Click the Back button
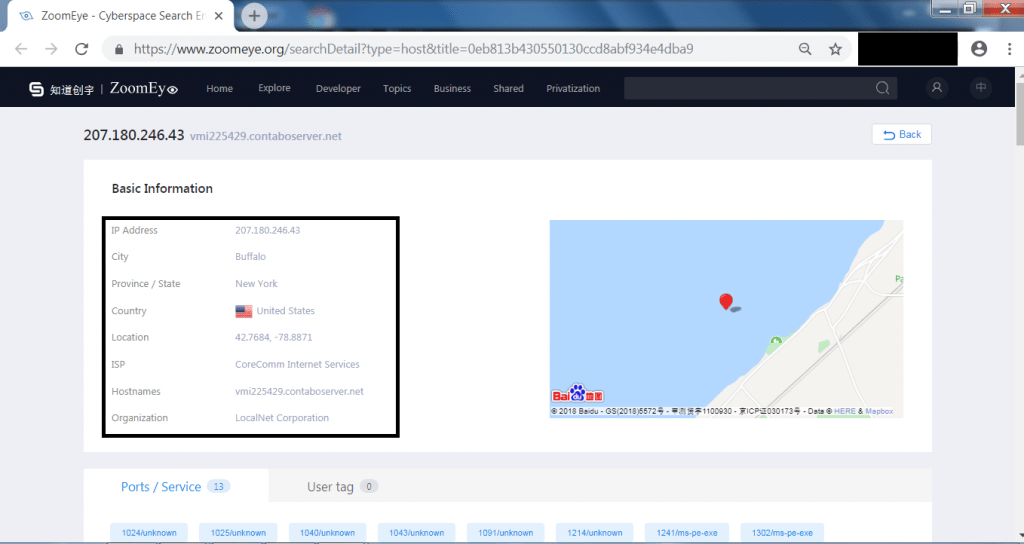1024x544 pixels. (x=902, y=135)
